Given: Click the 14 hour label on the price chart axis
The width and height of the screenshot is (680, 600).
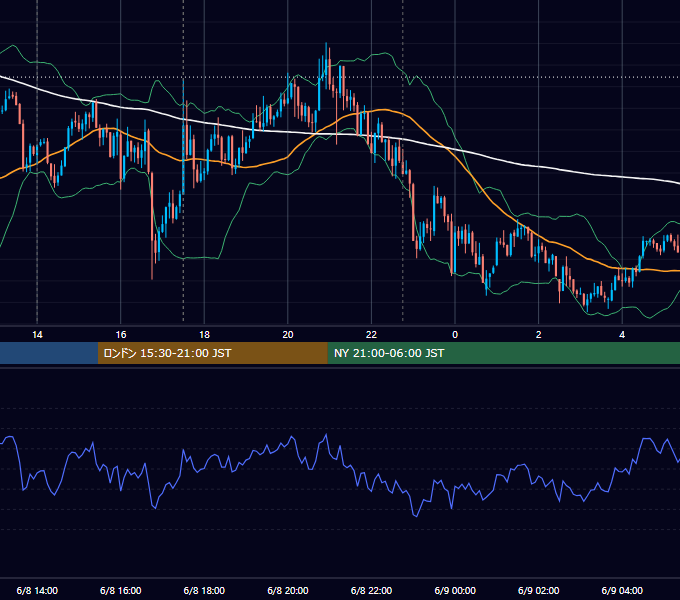Looking at the screenshot, I should tap(37, 335).
